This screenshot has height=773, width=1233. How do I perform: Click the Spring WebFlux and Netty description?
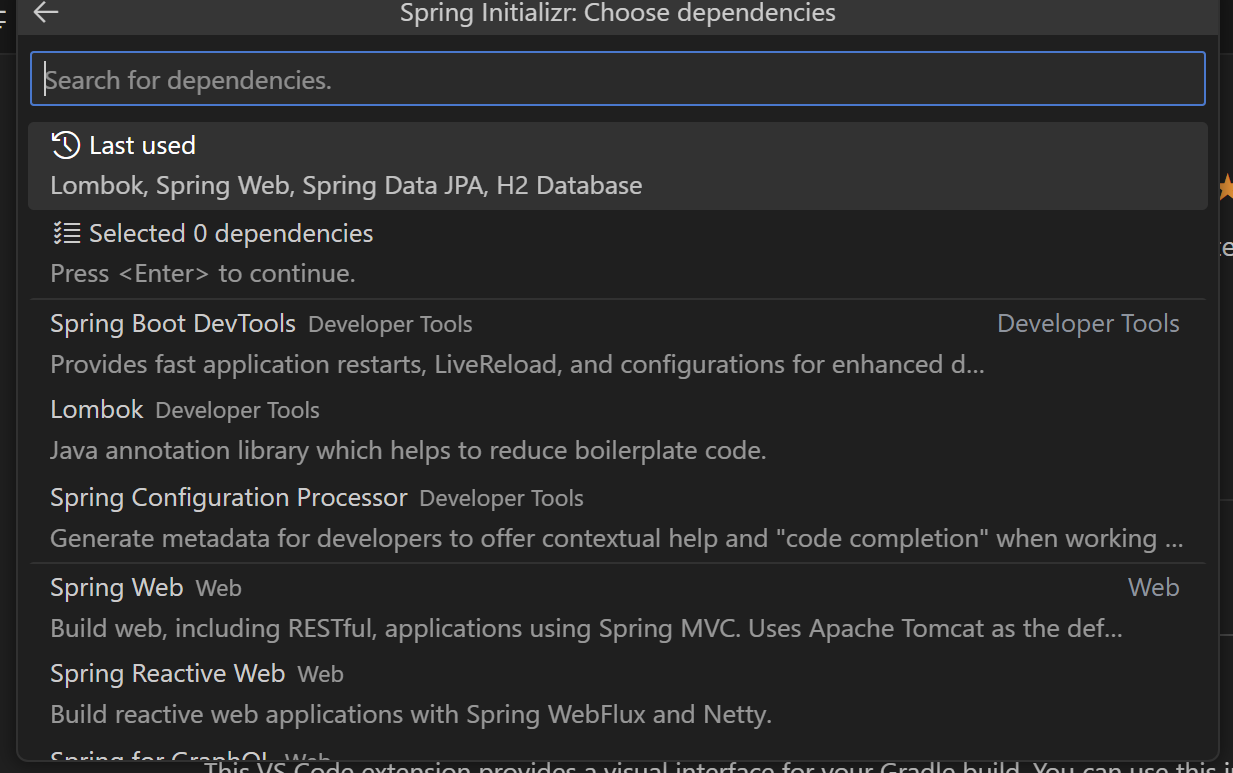click(x=411, y=715)
